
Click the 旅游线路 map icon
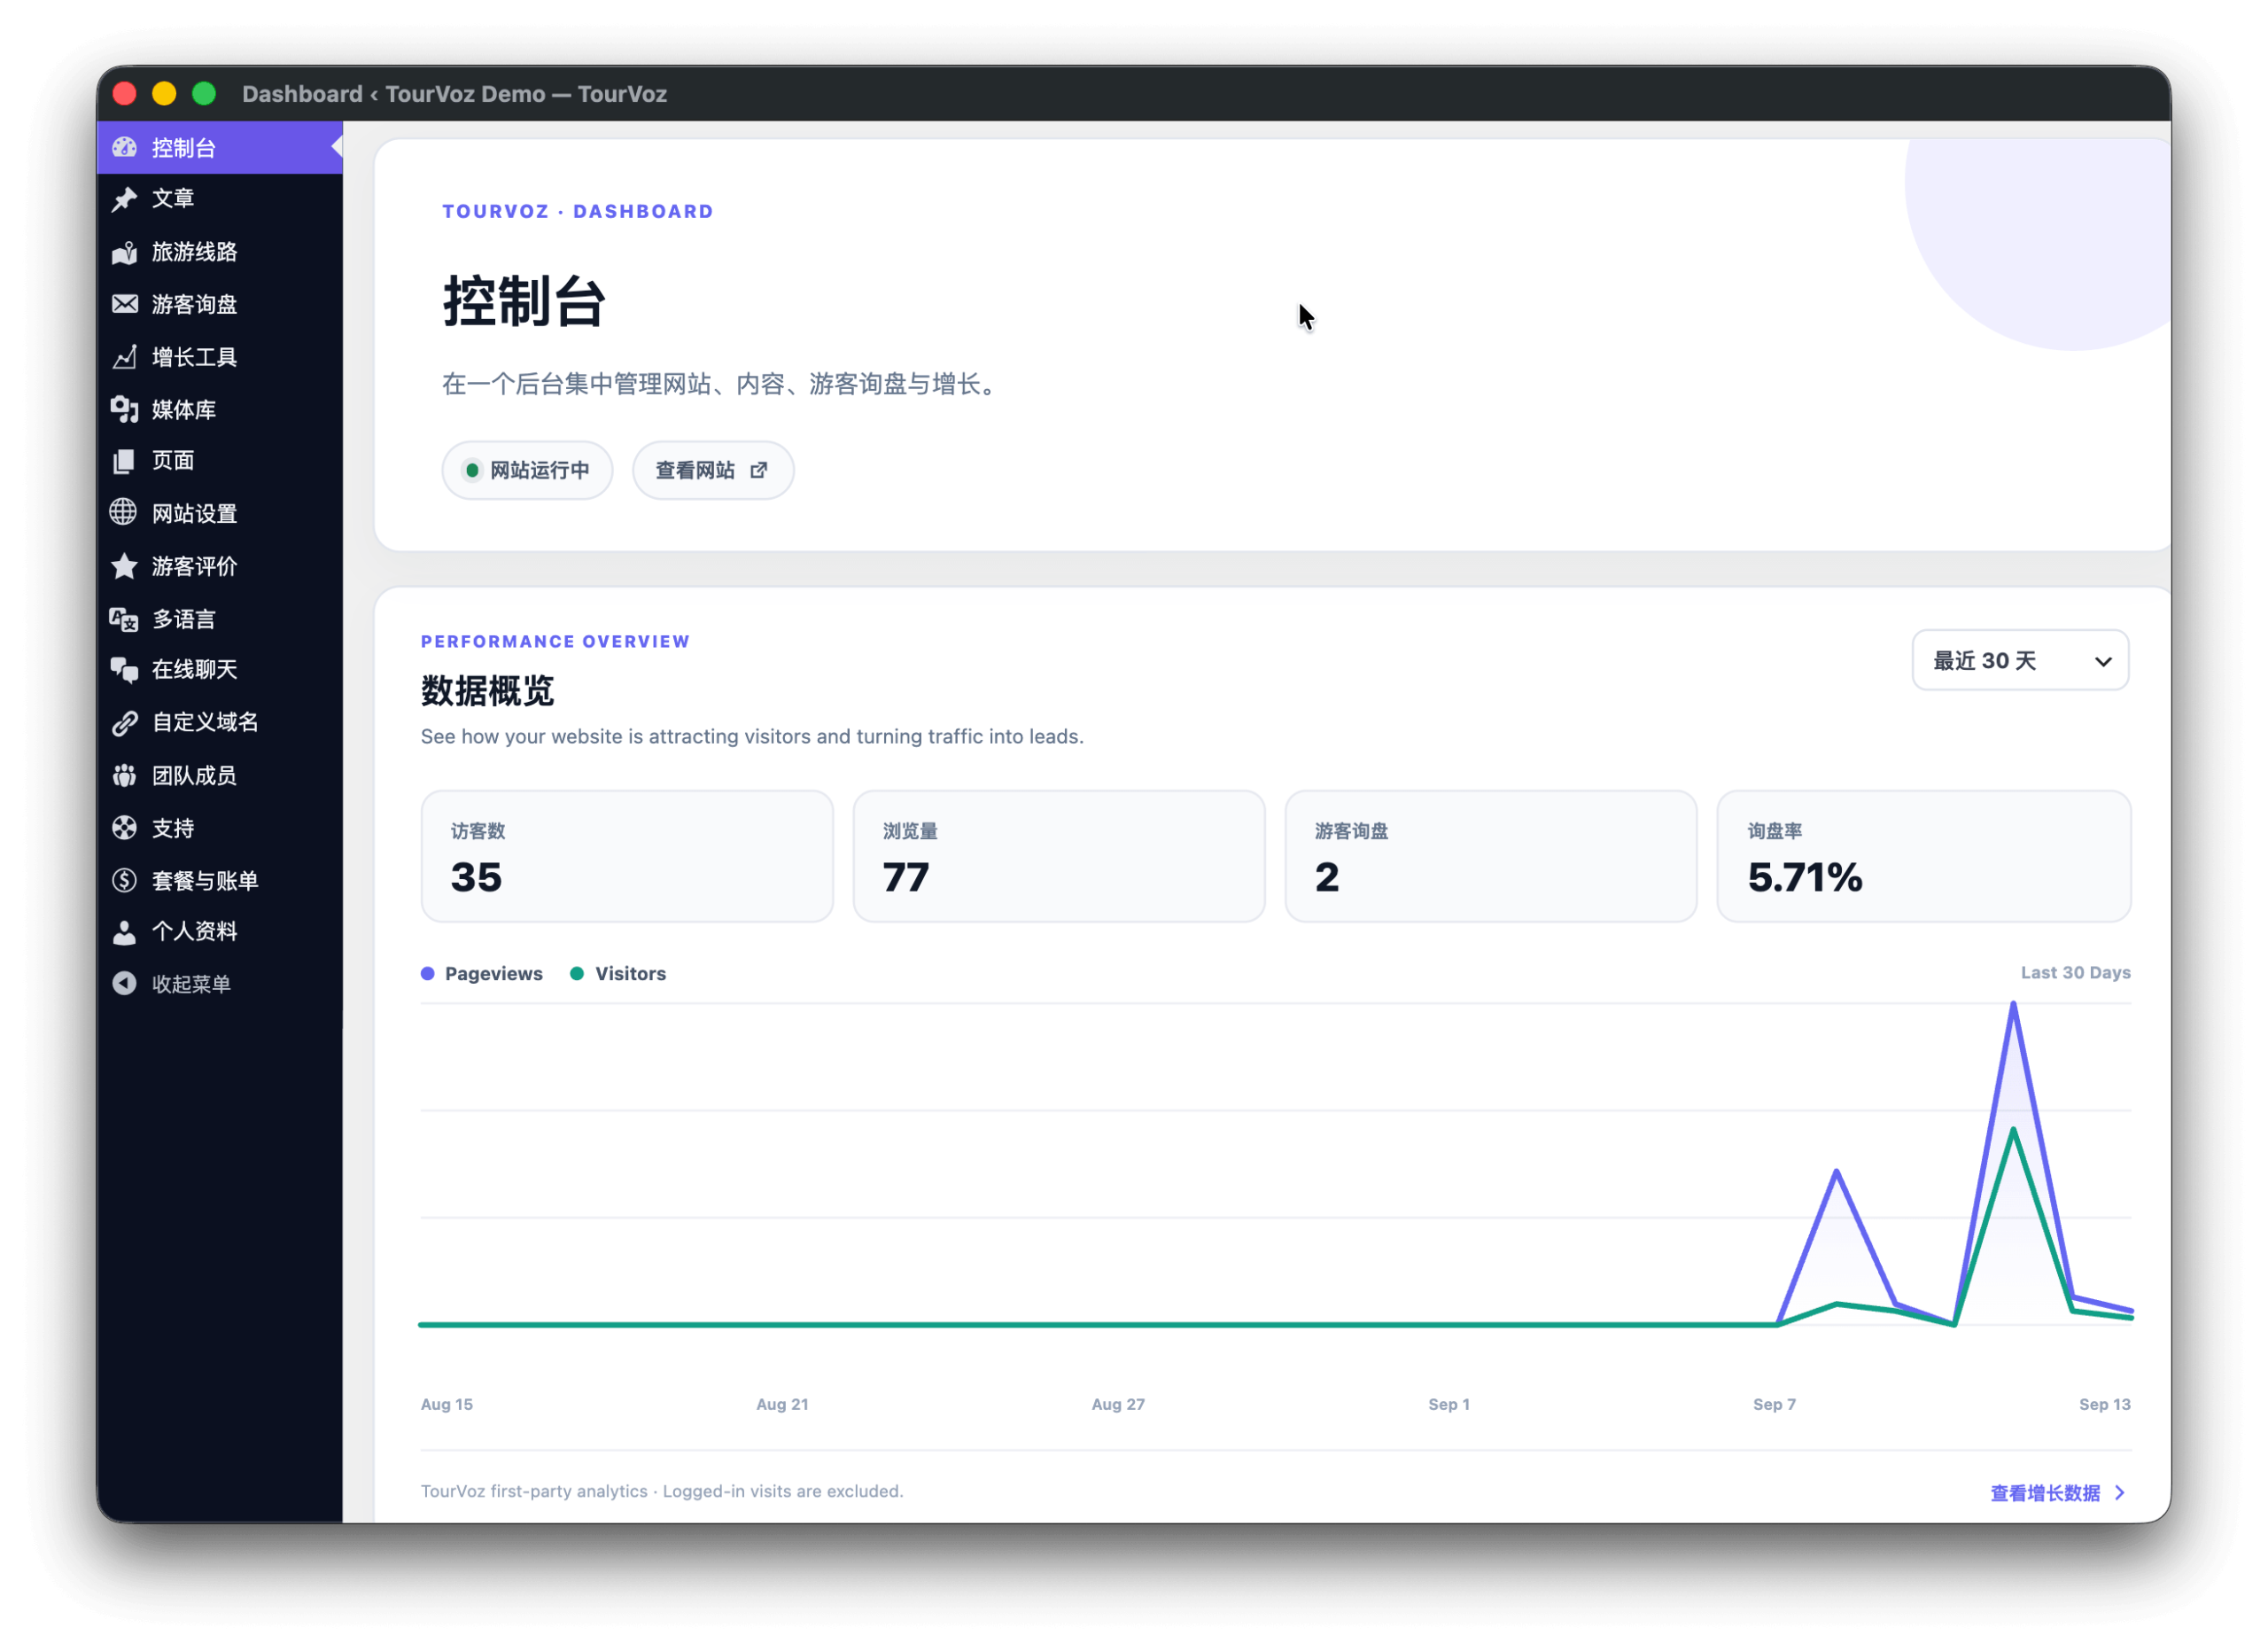pos(125,252)
